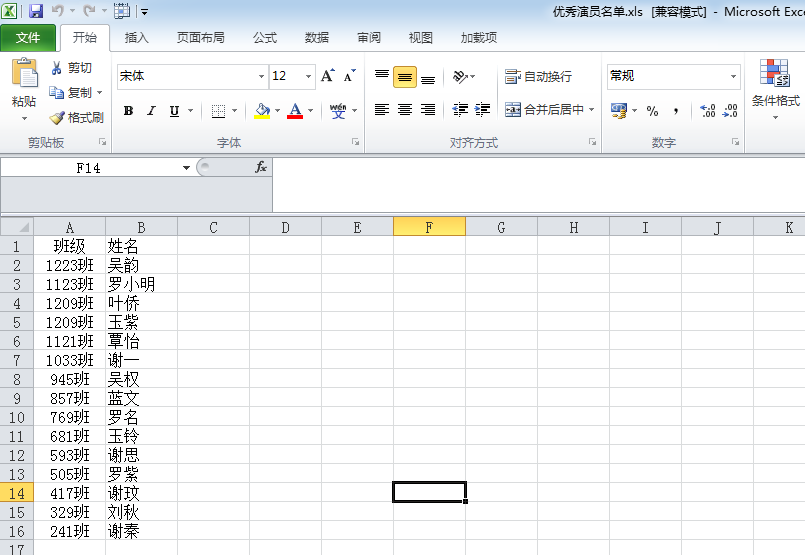Toggle Bold formatting

pos(128,111)
